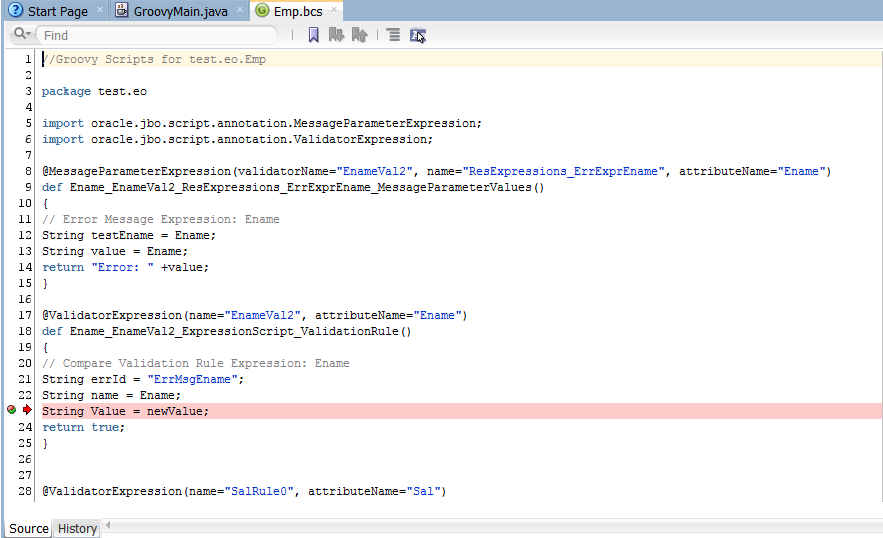This screenshot has height=538, width=883.
Task: Click line number 9 in gutter
Action: pos(28,187)
